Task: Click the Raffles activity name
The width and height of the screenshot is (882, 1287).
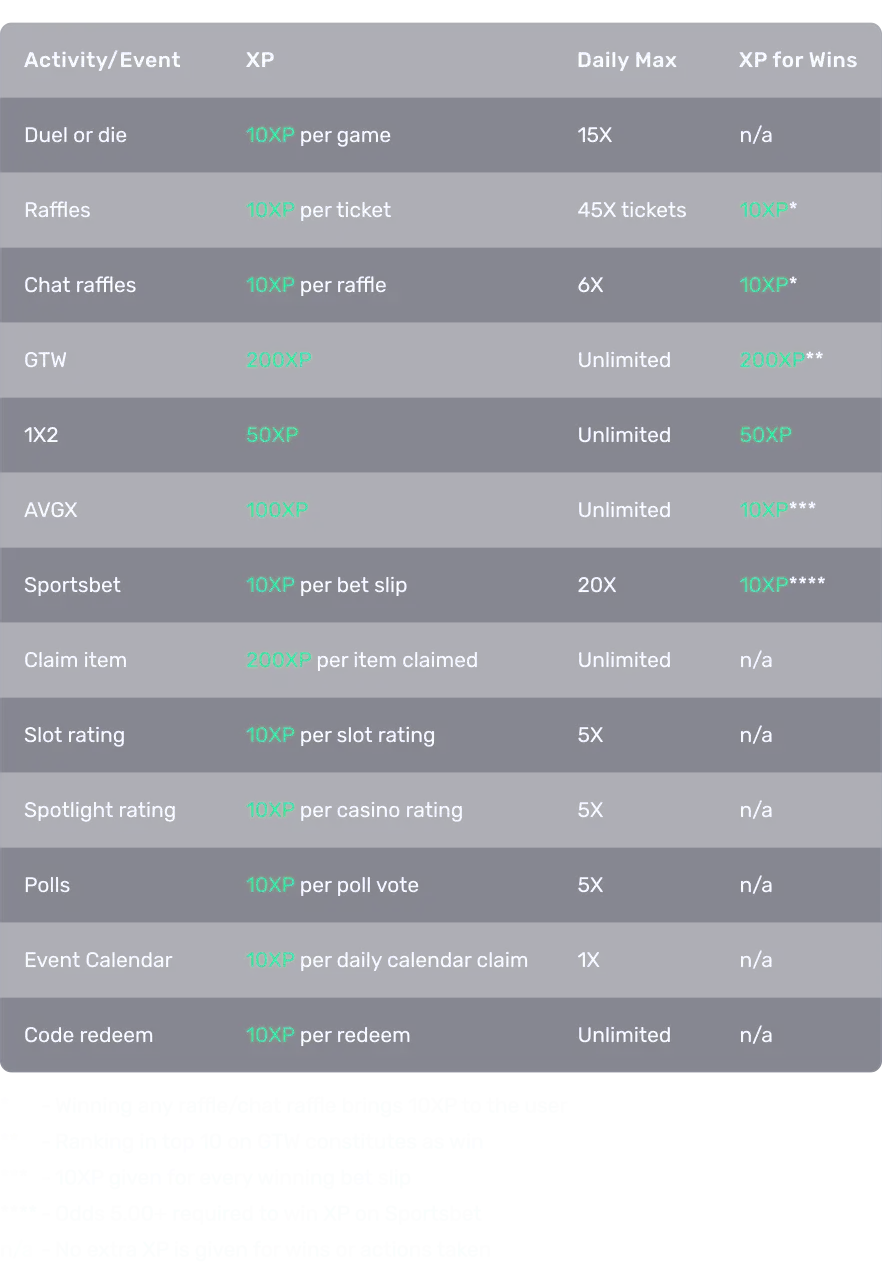Action: pos(57,210)
